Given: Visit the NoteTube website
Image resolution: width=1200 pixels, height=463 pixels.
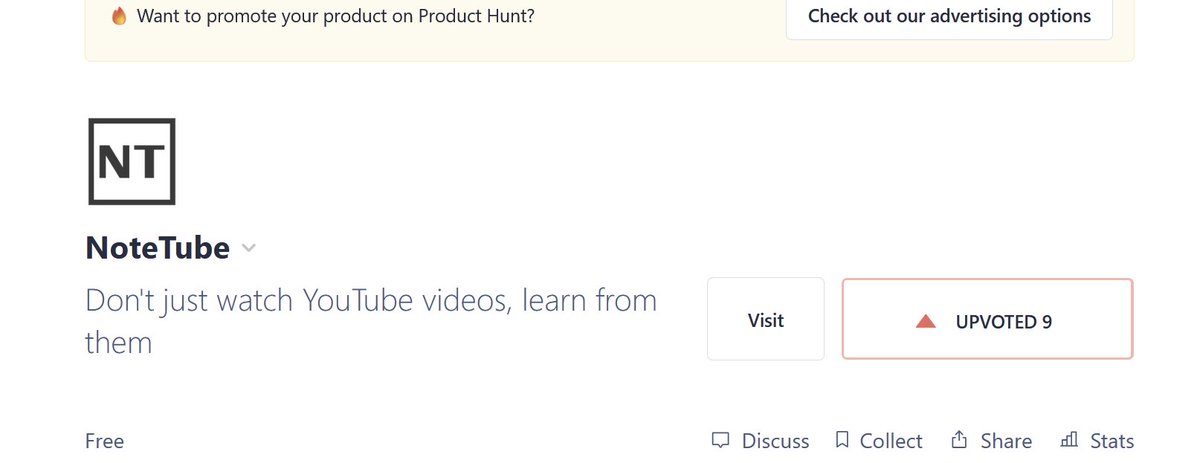Looking at the screenshot, I should click(x=766, y=319).
